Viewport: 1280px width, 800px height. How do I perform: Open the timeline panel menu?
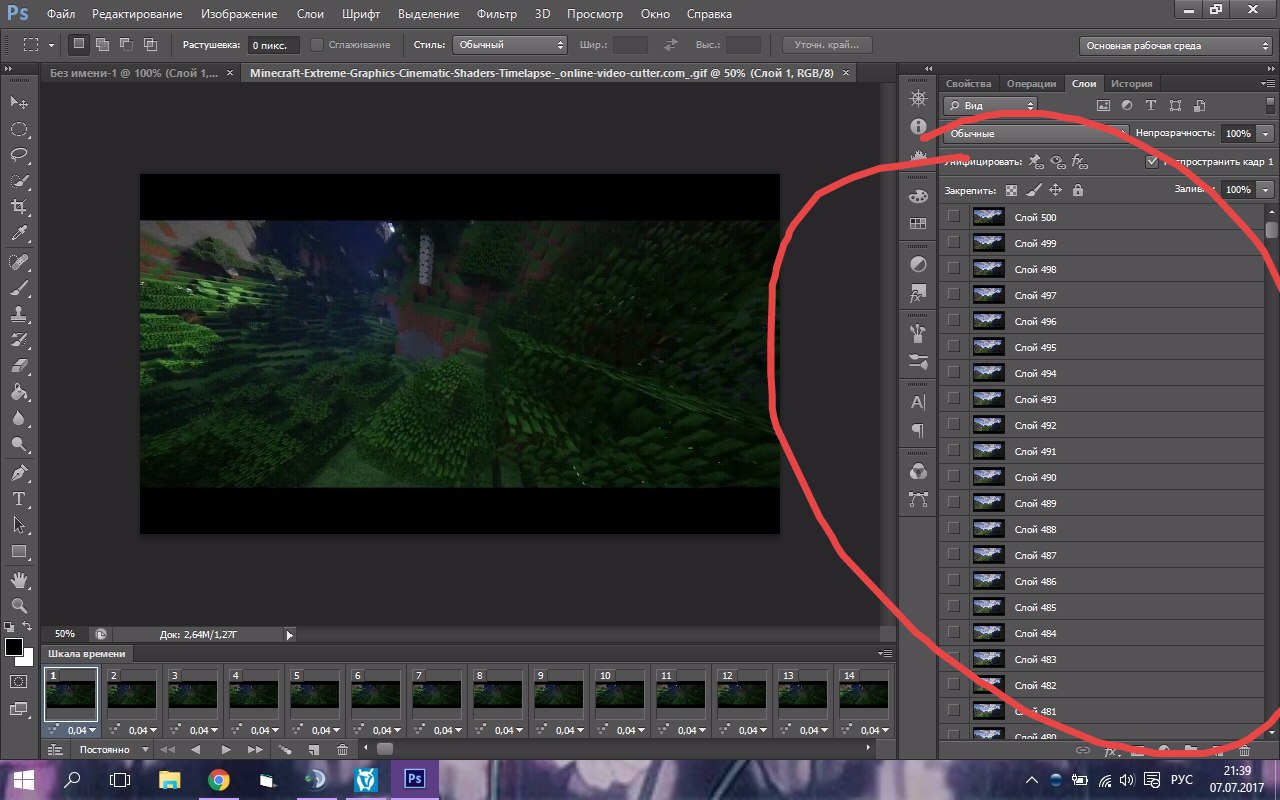point(885,653)
